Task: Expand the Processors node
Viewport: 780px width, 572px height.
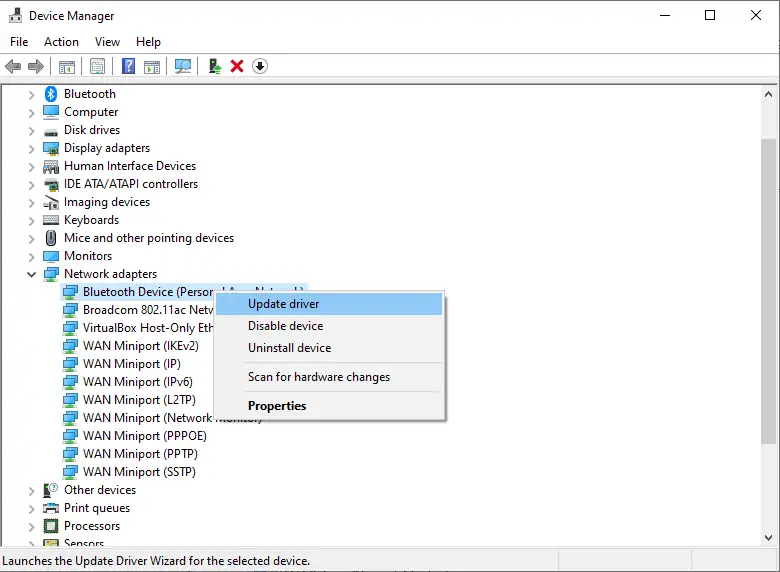Action: point(31,527)
